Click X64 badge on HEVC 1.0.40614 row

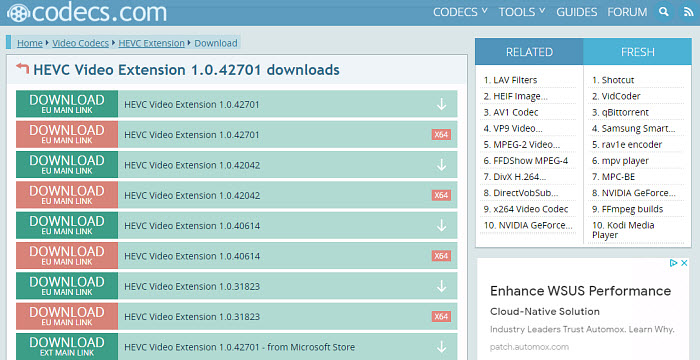(x=441, y=256)
